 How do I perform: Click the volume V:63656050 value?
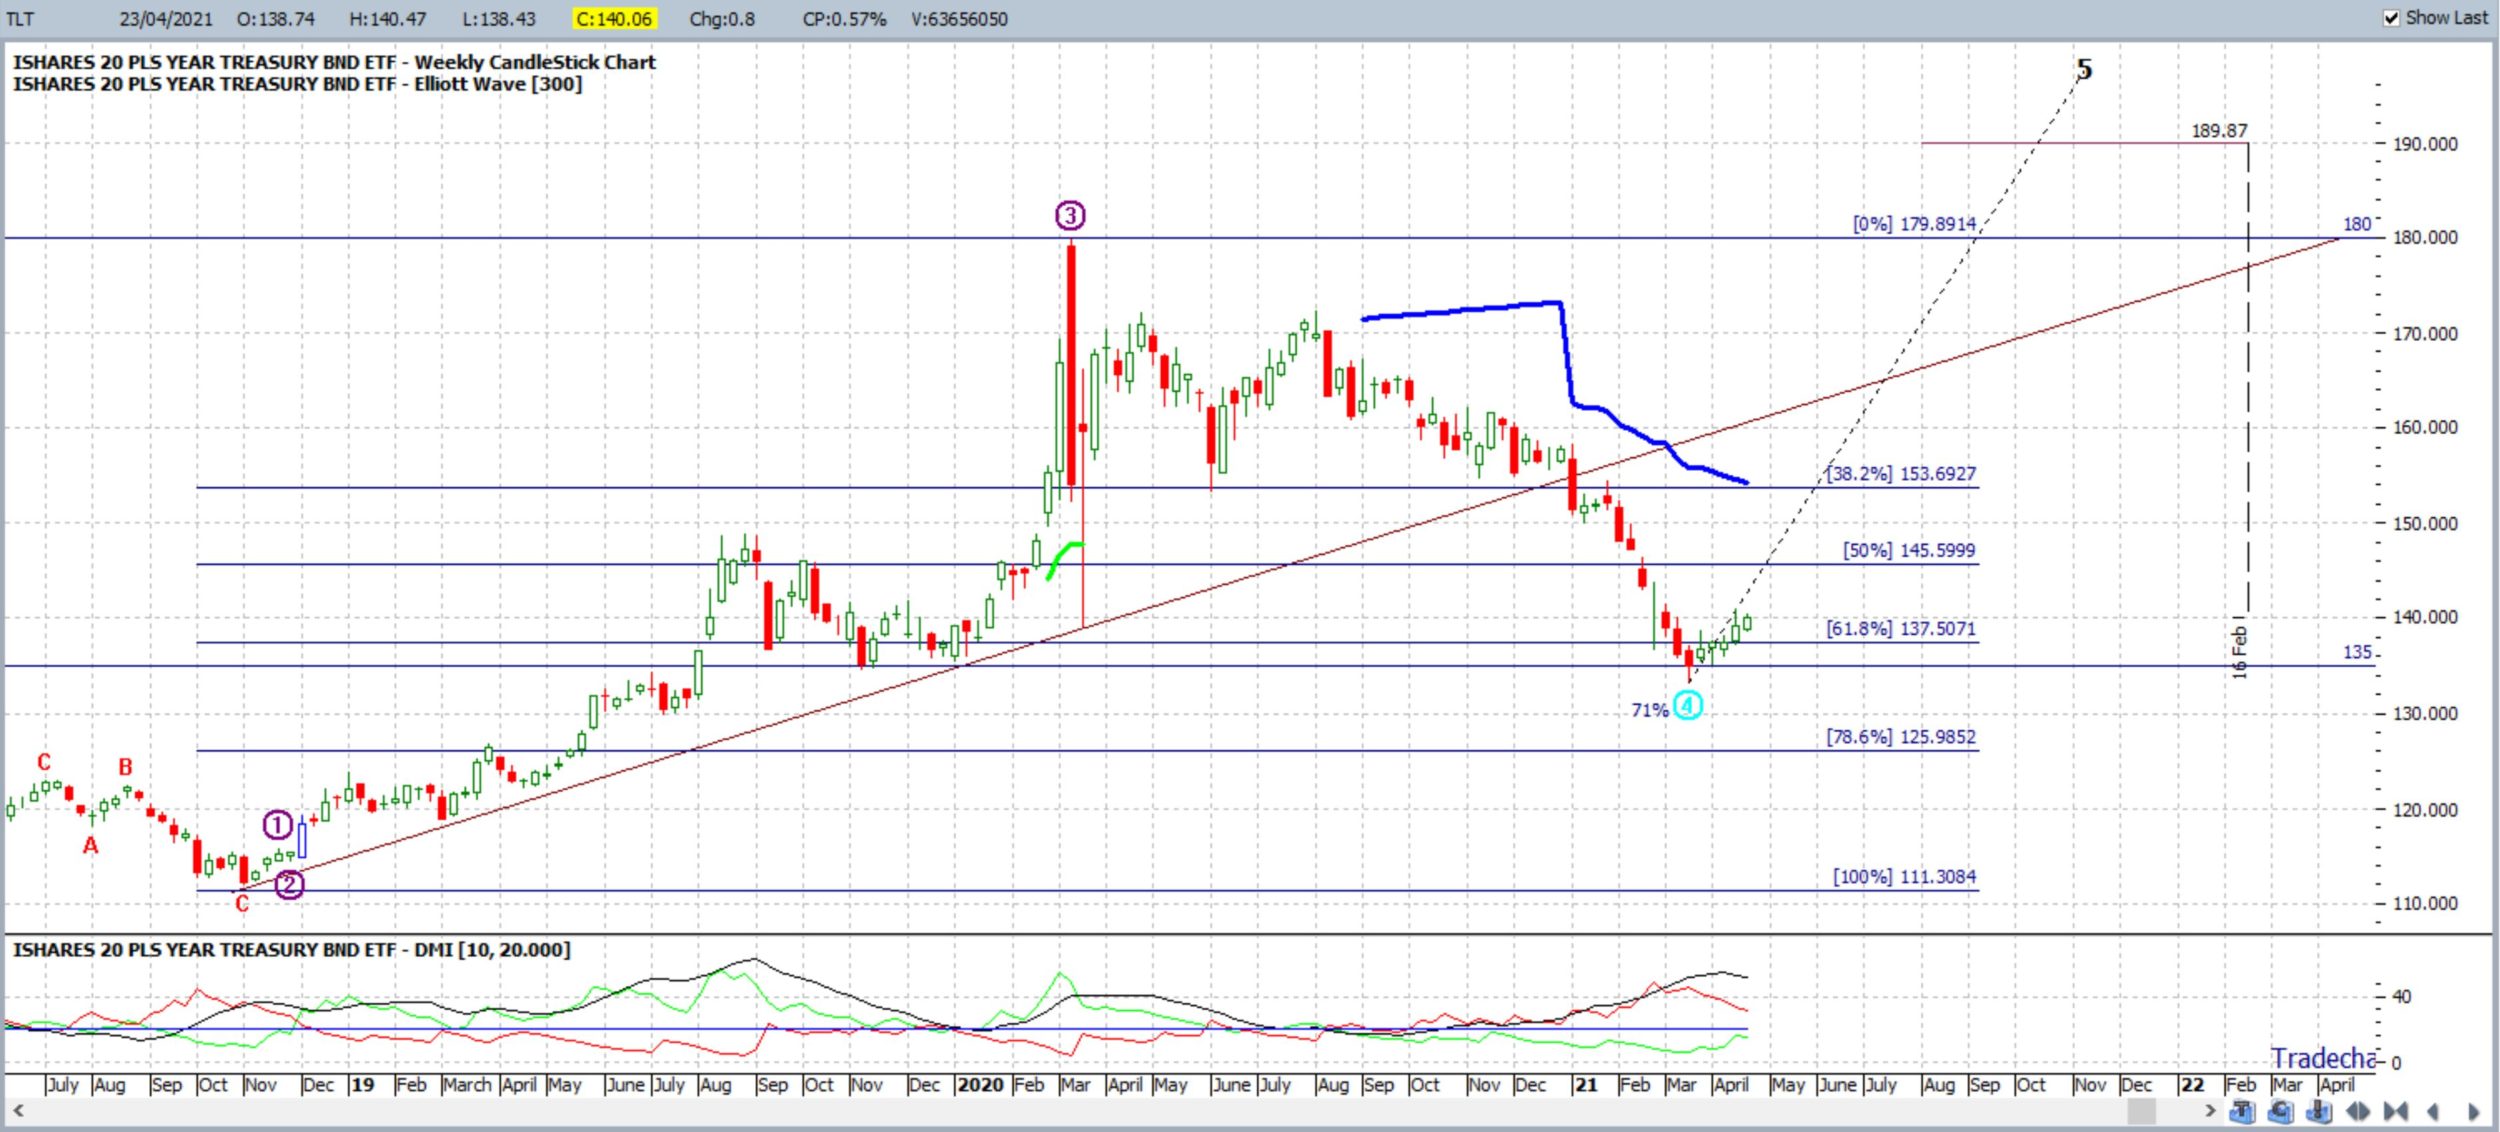959,19
